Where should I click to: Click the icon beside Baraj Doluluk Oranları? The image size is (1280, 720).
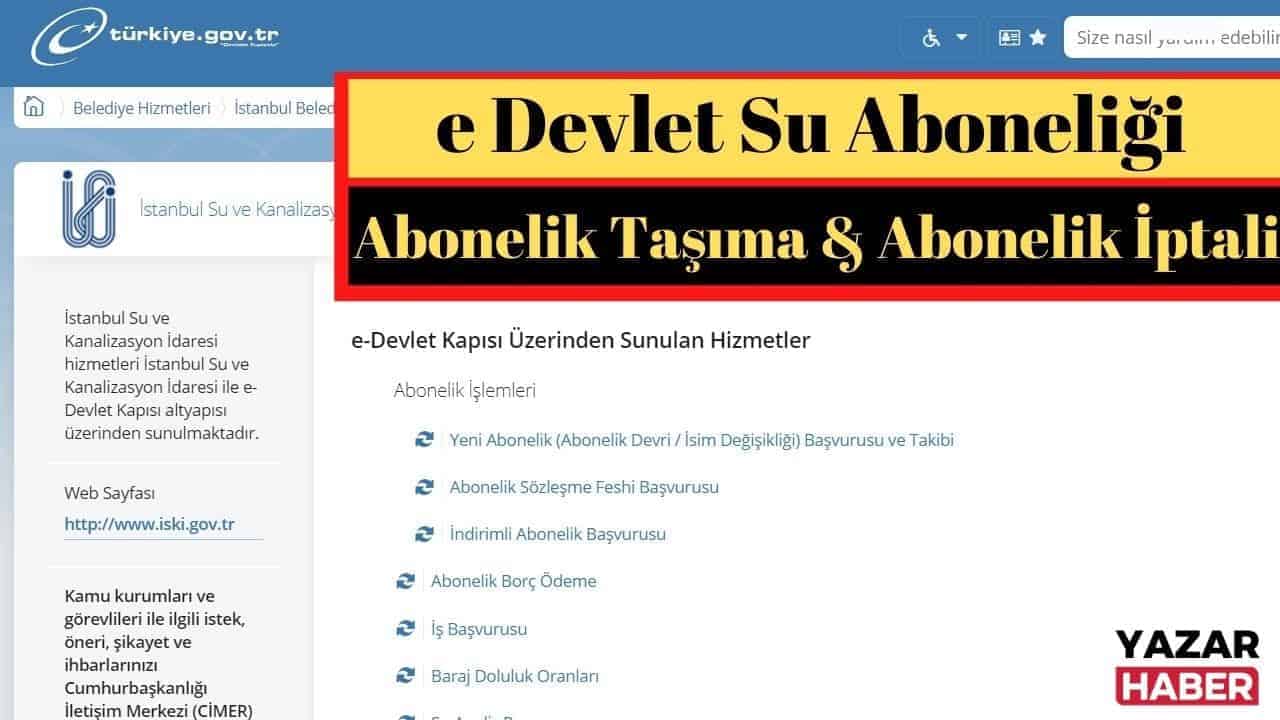point(405,676)
